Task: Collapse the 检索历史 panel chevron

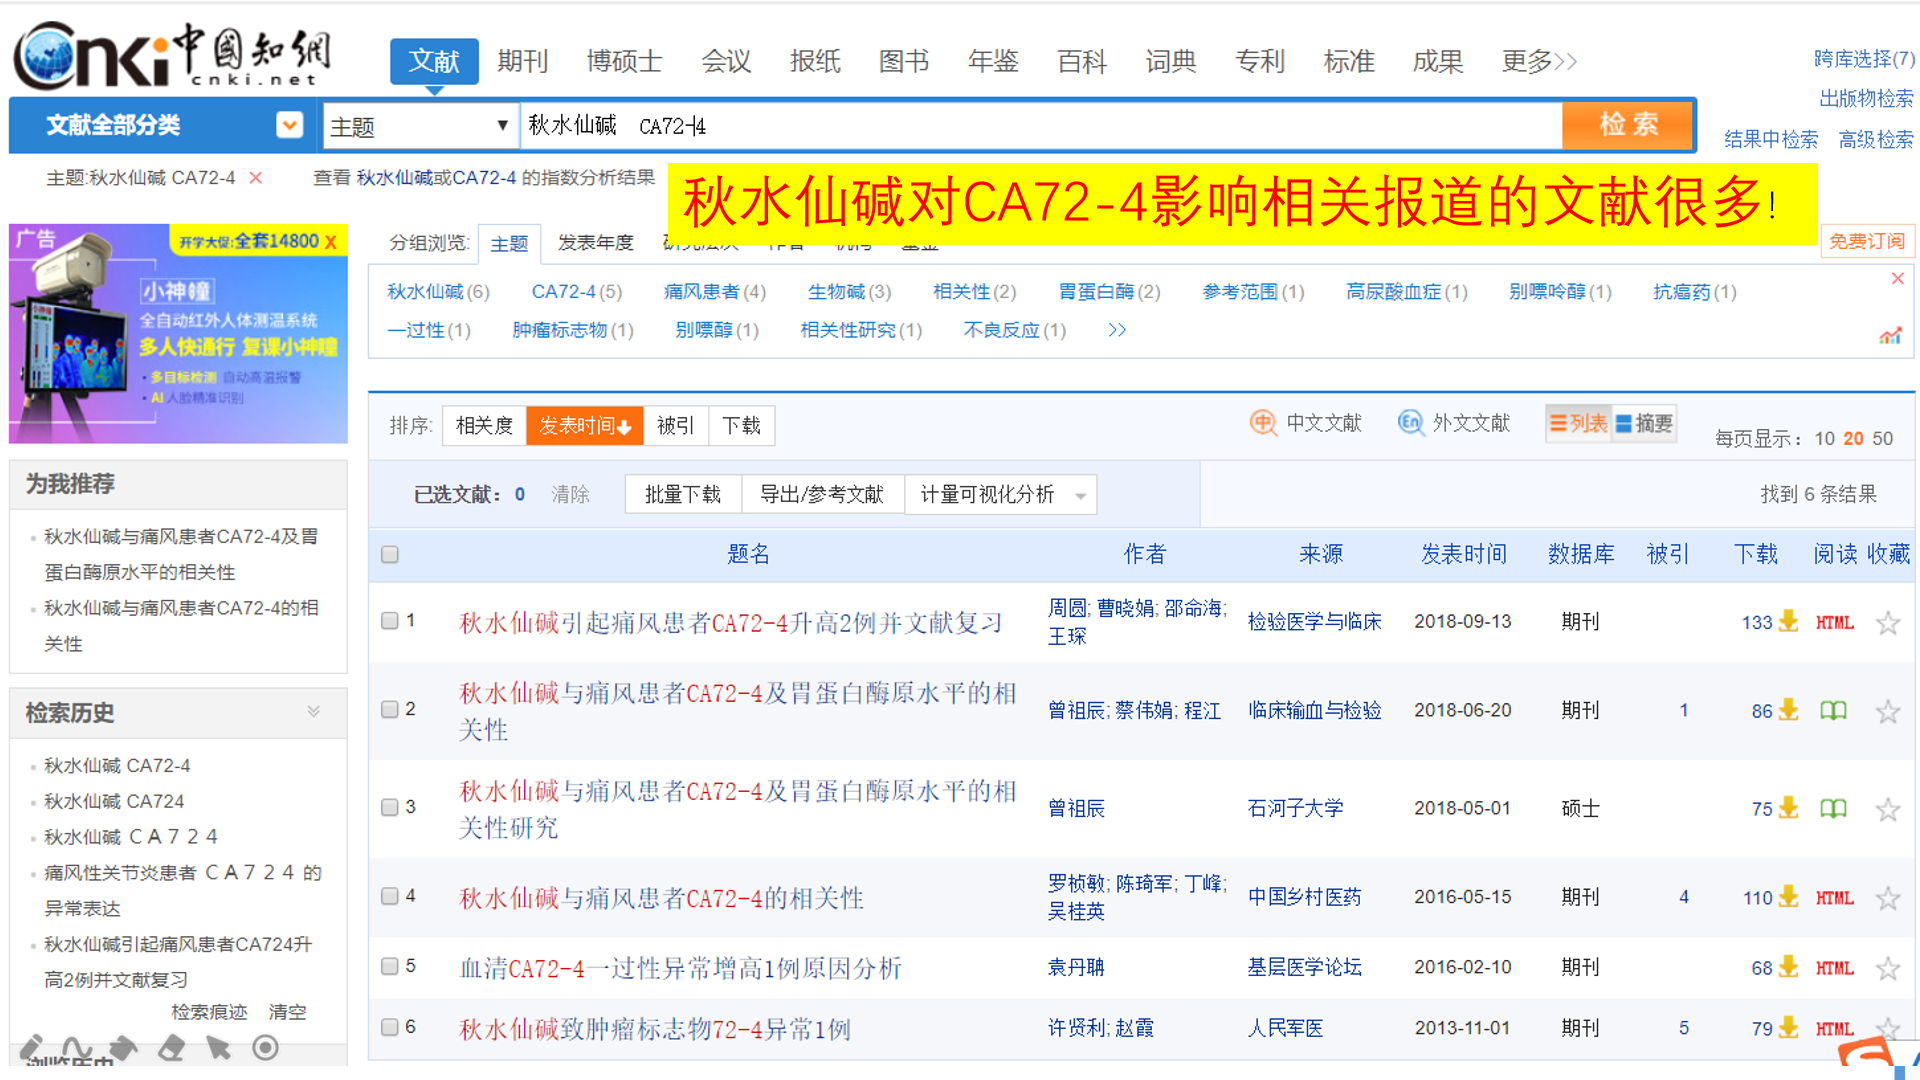Action: click(313, 712)
